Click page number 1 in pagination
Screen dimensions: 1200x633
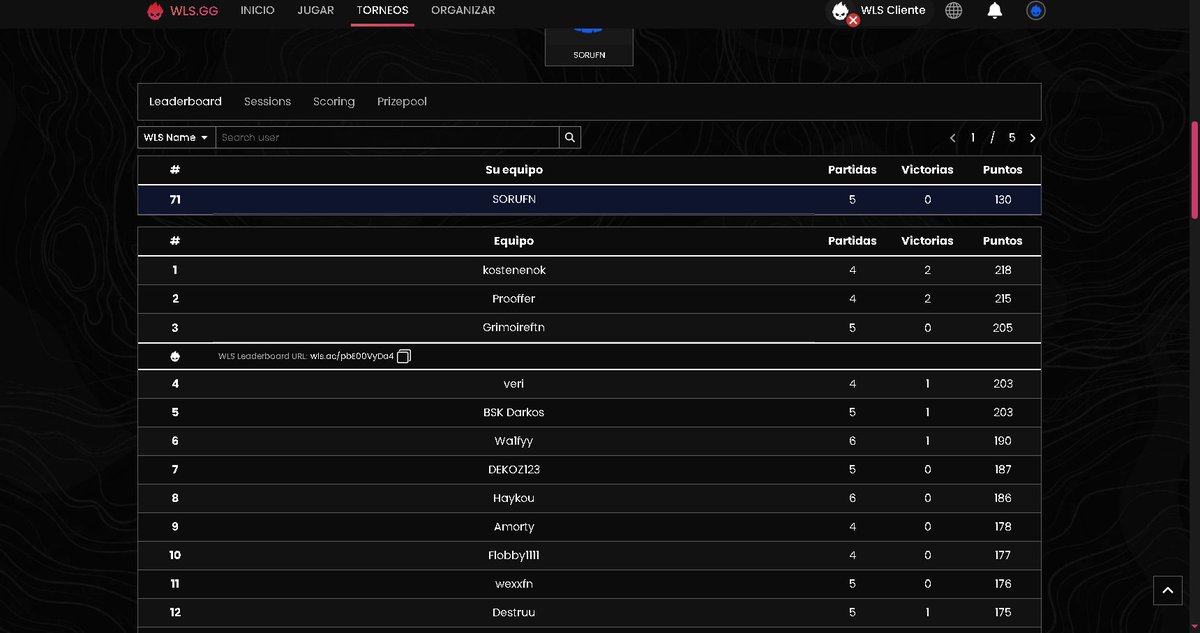[973, 138]
